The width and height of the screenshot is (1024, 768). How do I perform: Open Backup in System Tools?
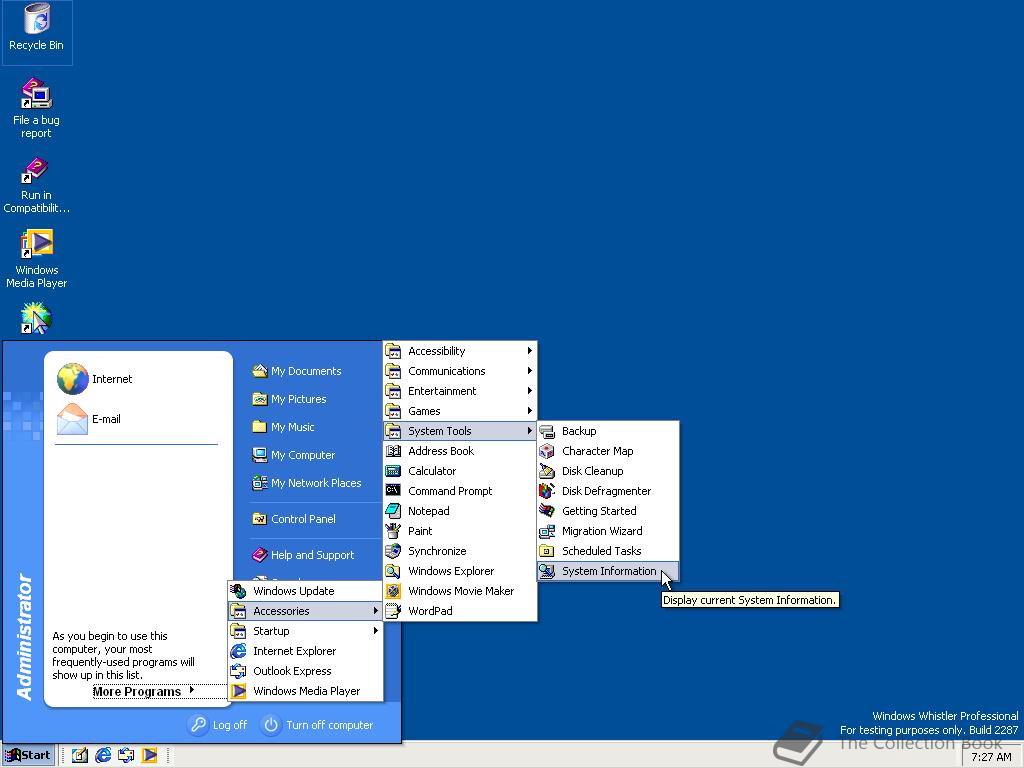pyautogui.click(x=608, y=431)
